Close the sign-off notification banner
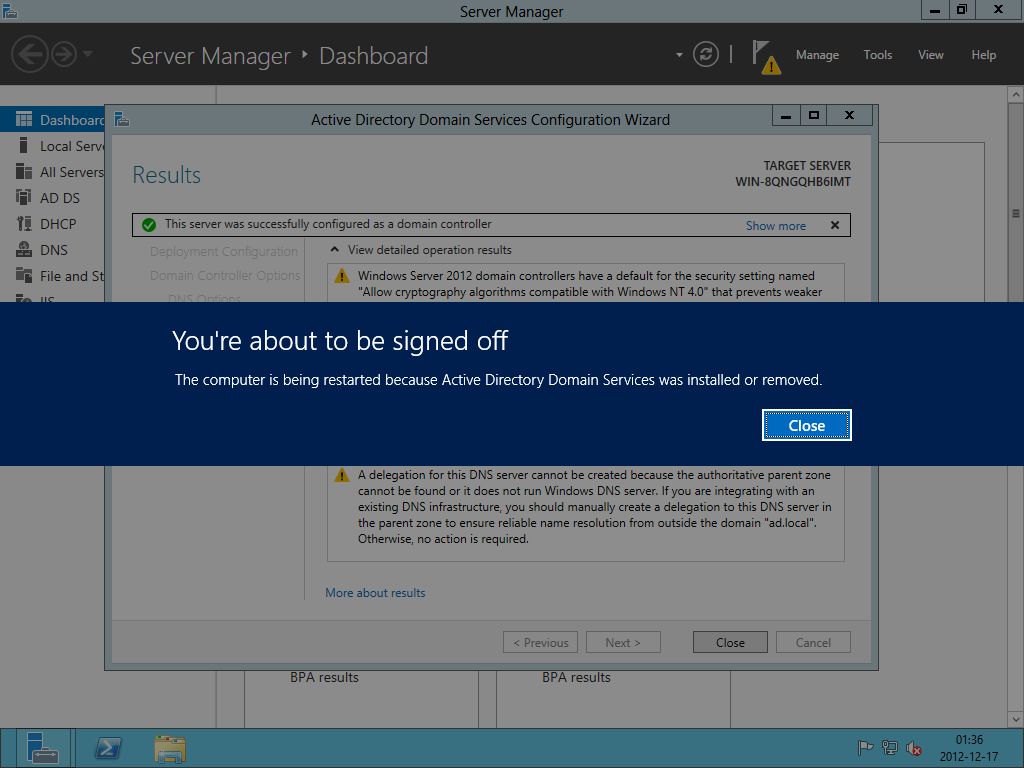 (x=807, y=425)
